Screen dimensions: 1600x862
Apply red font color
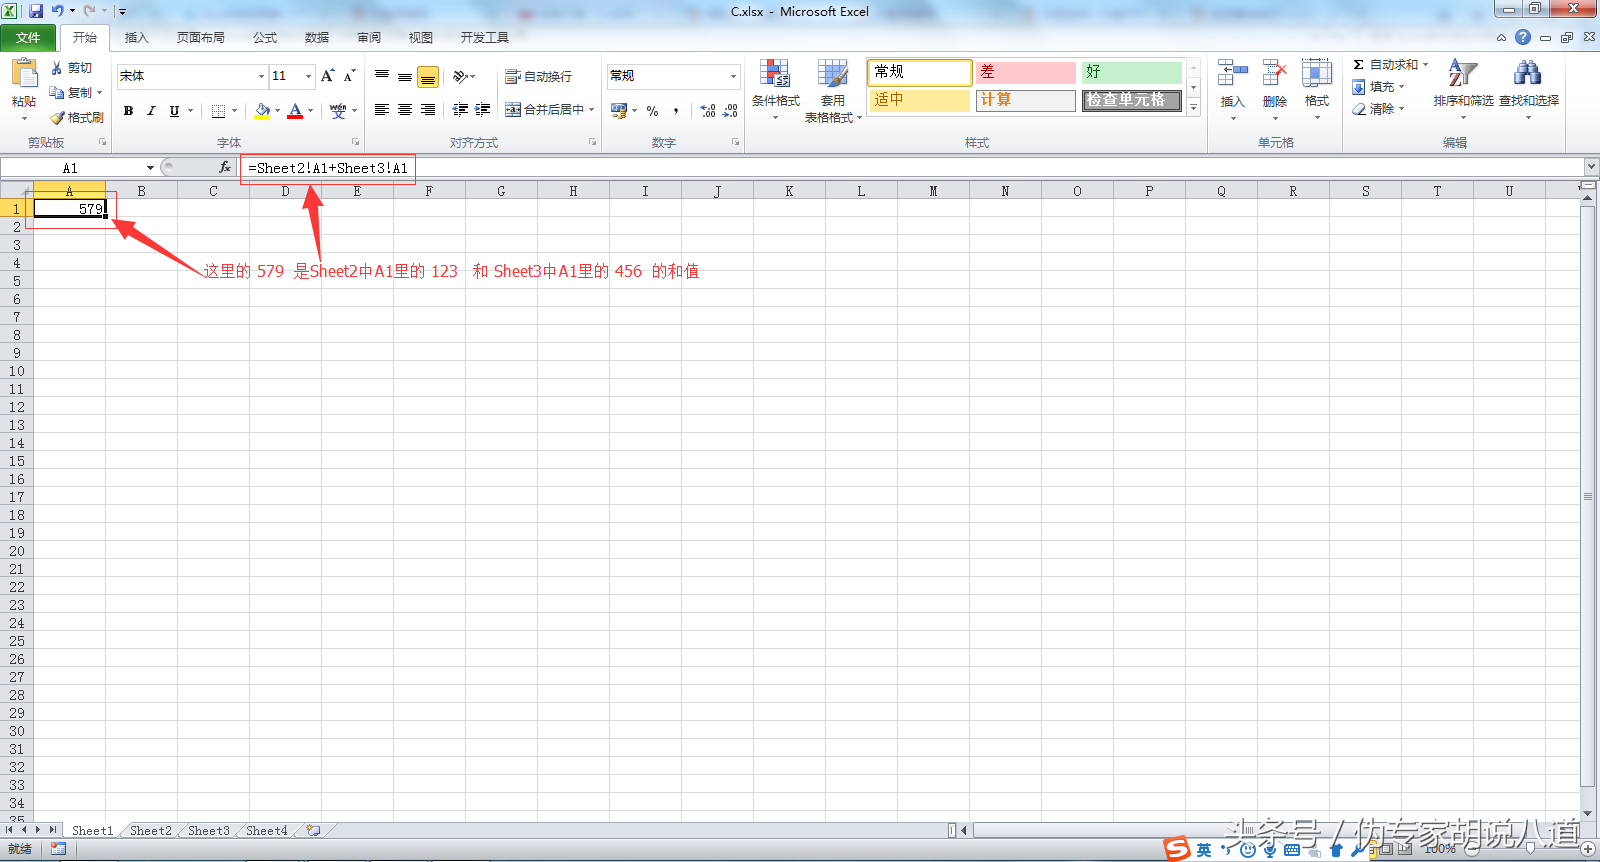click(x=295, y=111)
